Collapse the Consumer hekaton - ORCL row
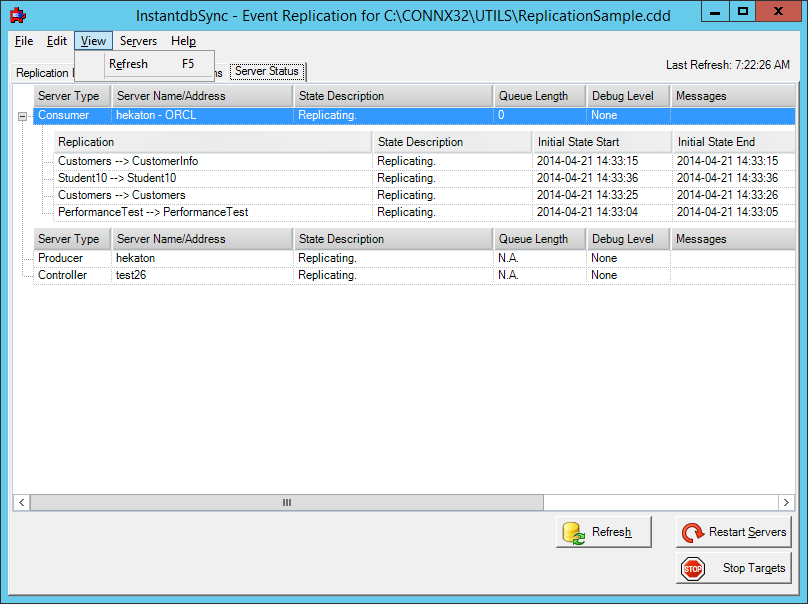 coord(20,115)
